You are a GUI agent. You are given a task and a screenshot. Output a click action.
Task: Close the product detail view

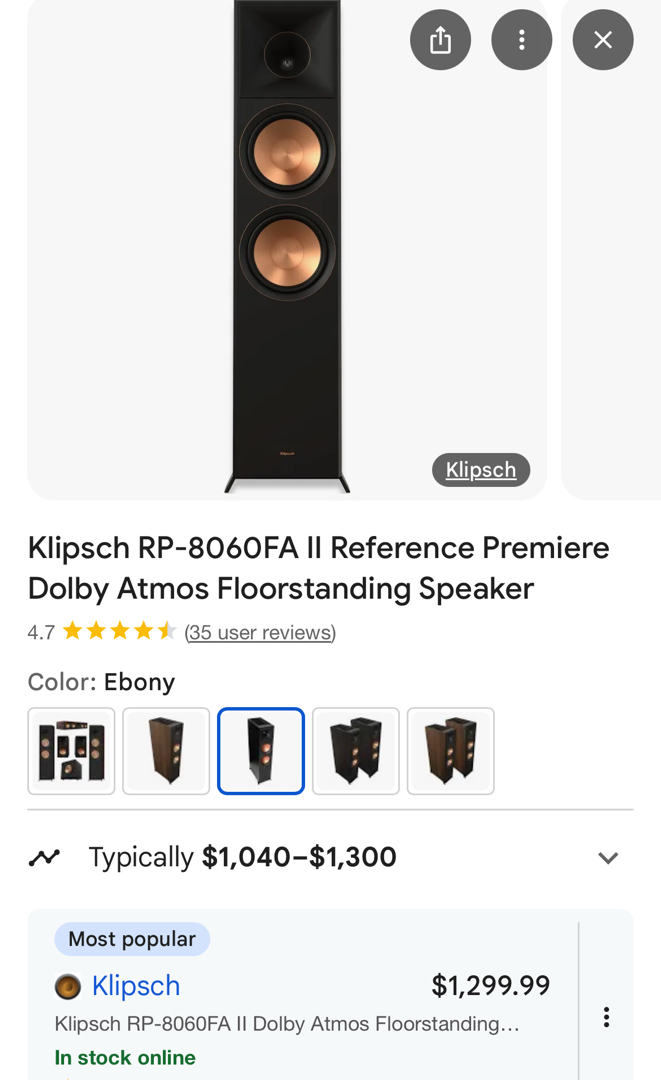point(602,40)
